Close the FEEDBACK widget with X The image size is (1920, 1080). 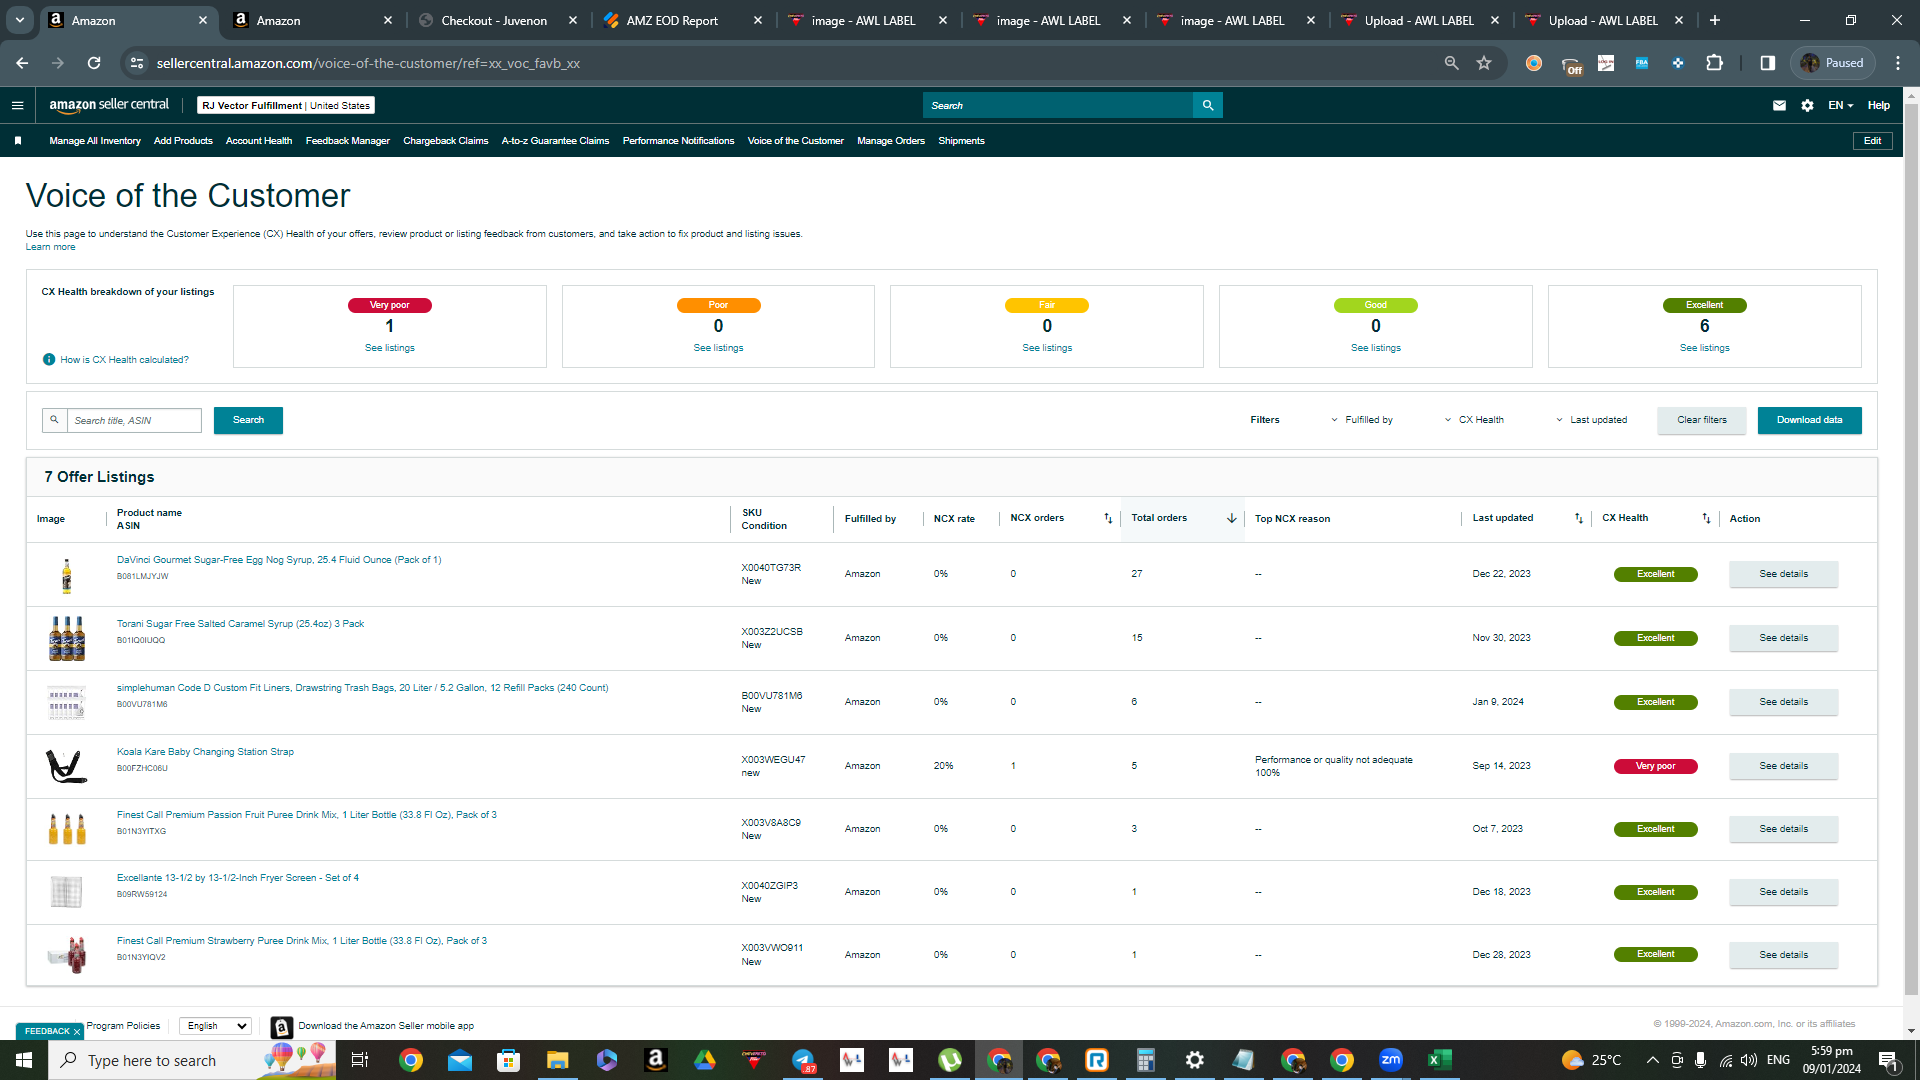[x=77, y=1032]
